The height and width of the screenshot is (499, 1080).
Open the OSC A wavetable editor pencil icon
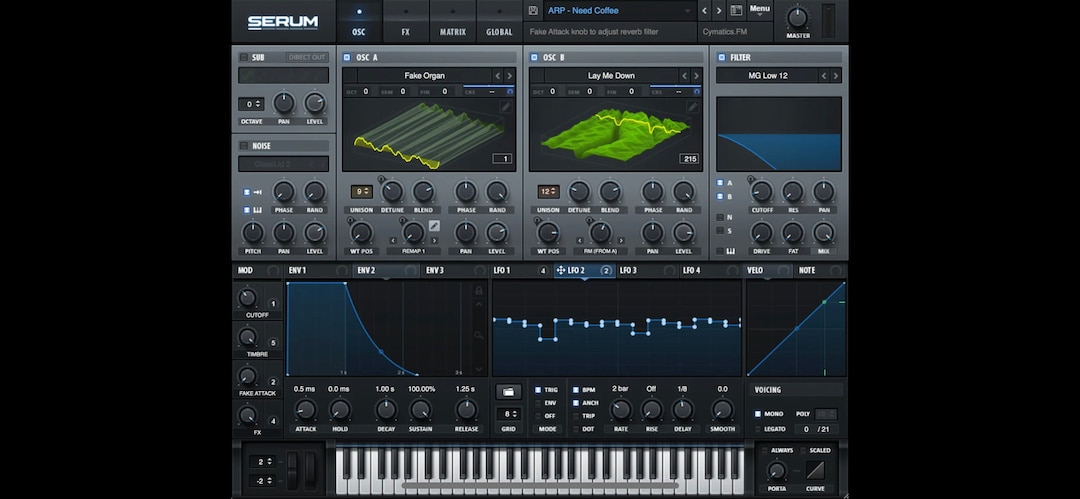click(506, 107)
